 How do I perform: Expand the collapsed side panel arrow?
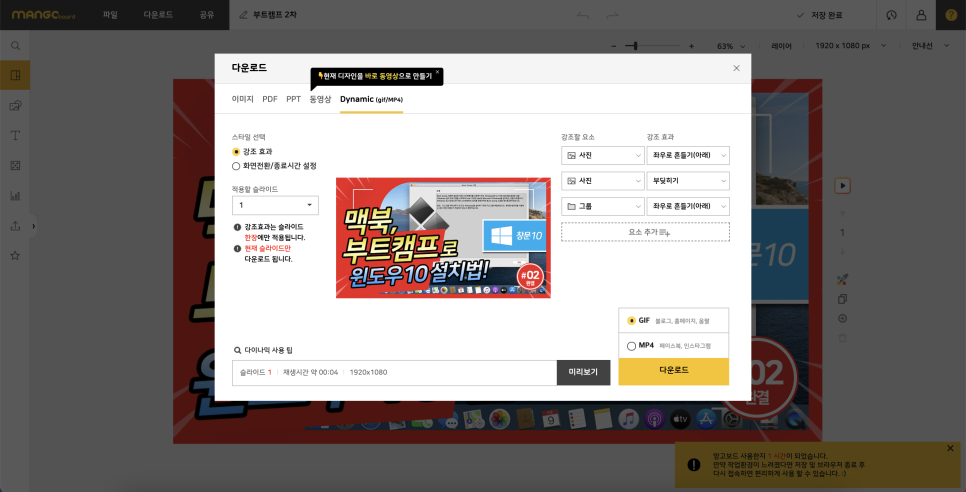33,226
